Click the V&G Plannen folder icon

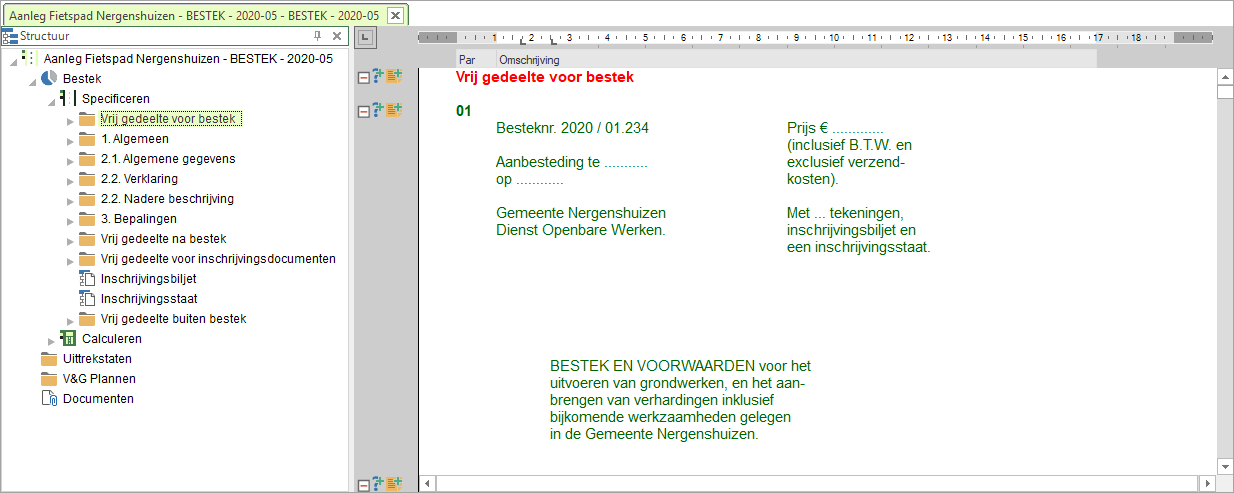49,379
